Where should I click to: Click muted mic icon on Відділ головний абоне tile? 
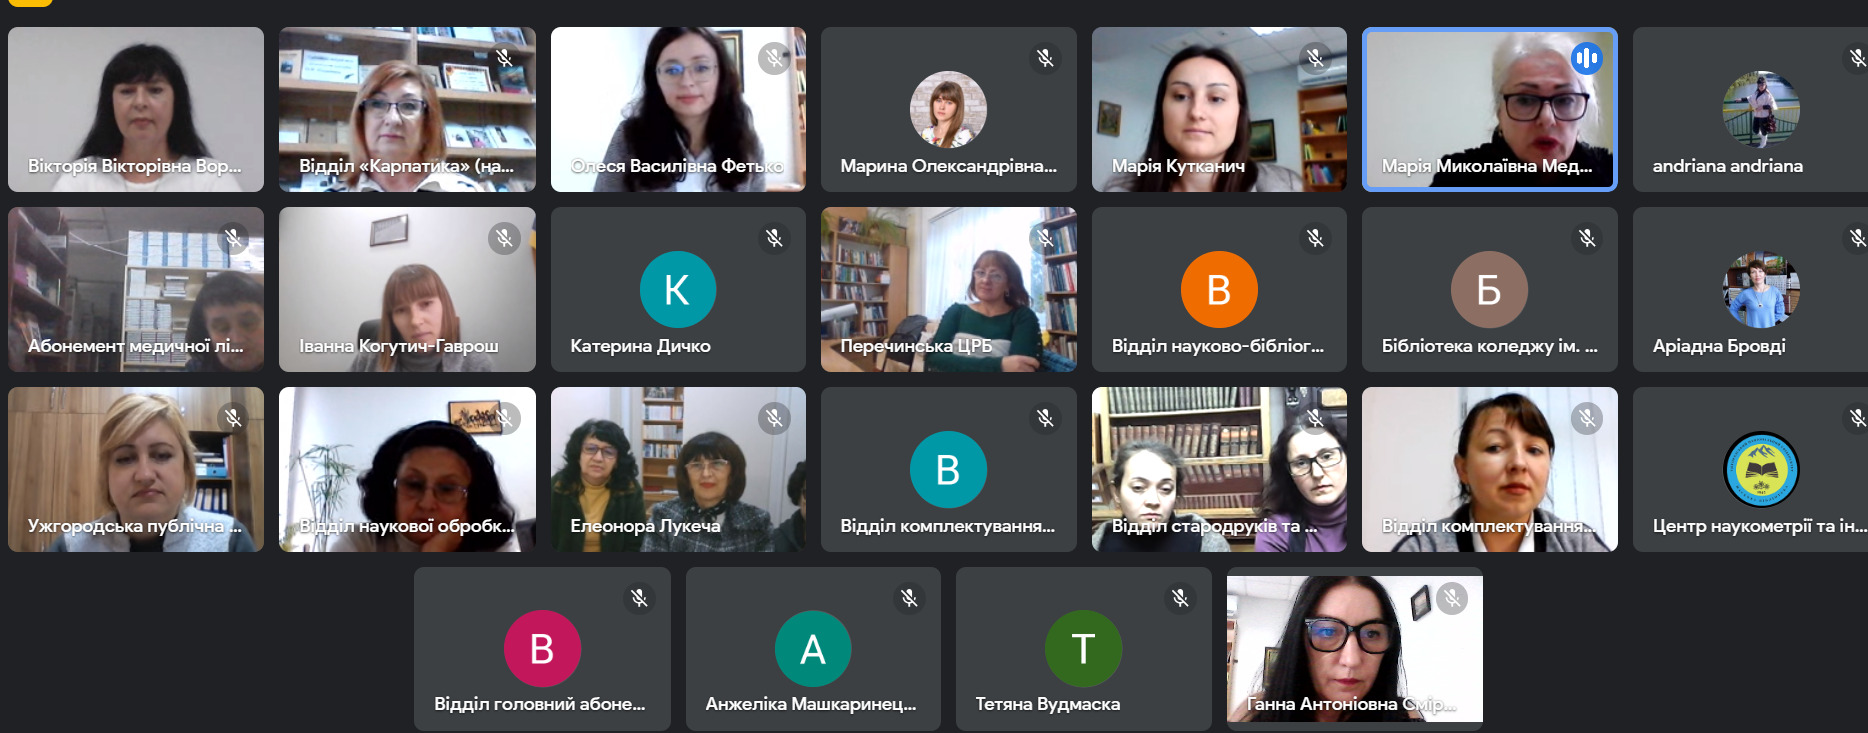[639, 598]
